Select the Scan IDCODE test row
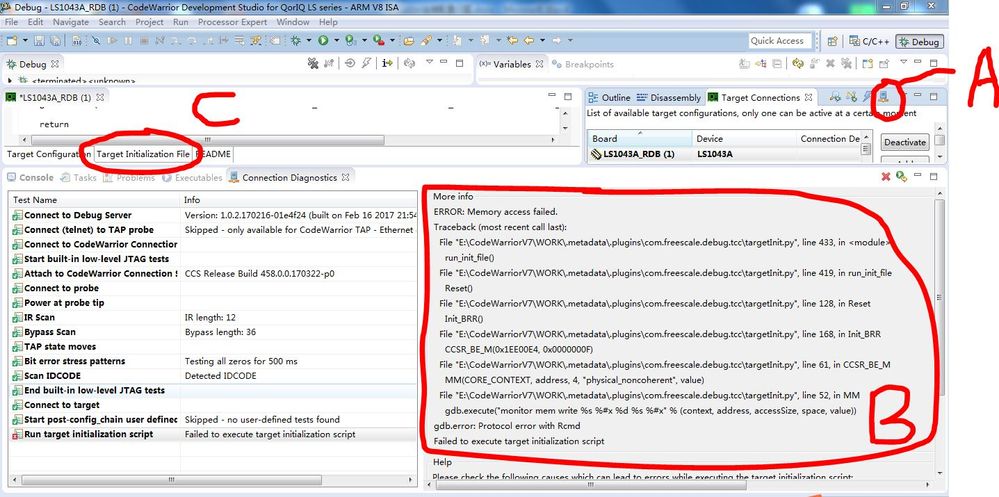Viewport: 999px width, 497px height. 213,376
